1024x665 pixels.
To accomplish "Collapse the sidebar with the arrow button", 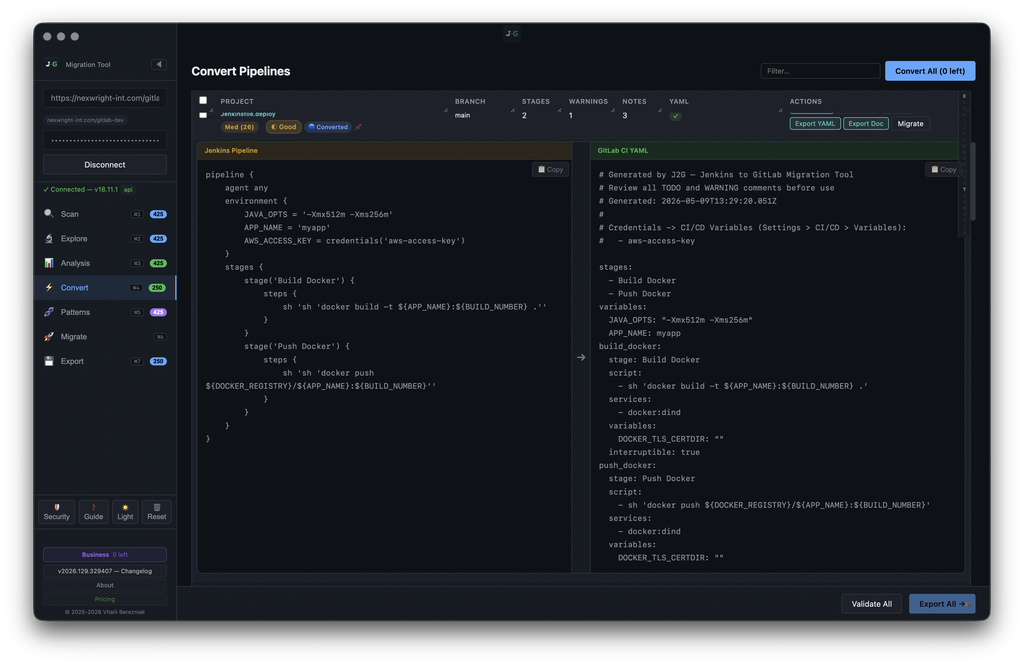I will pyautogui.click(x=159, y=64).
